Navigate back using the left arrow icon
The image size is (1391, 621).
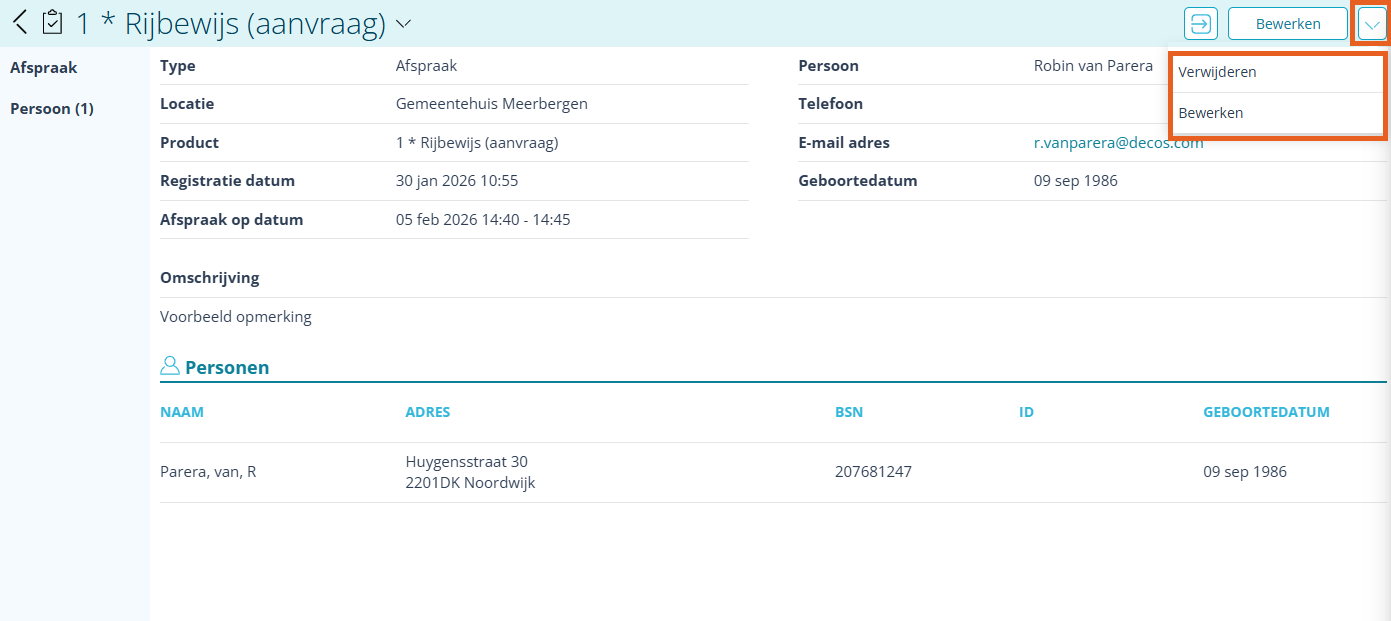[x=20, y=22]
